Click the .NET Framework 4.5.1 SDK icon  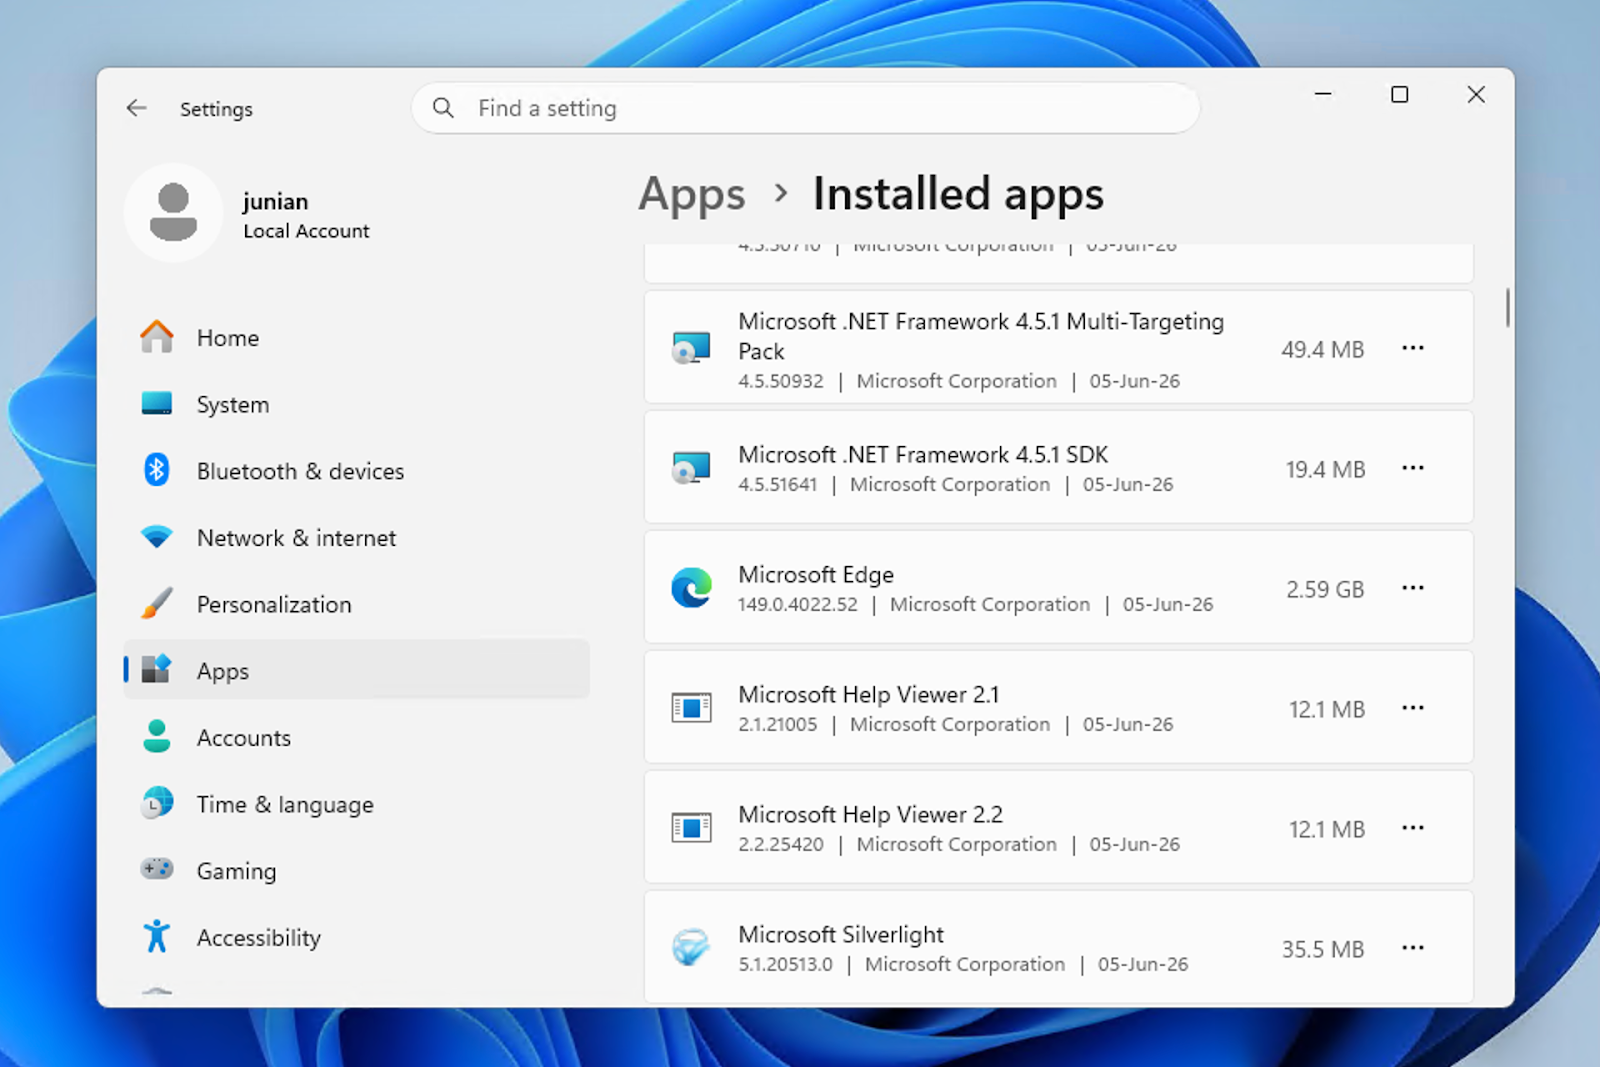(x=691, y=468)
